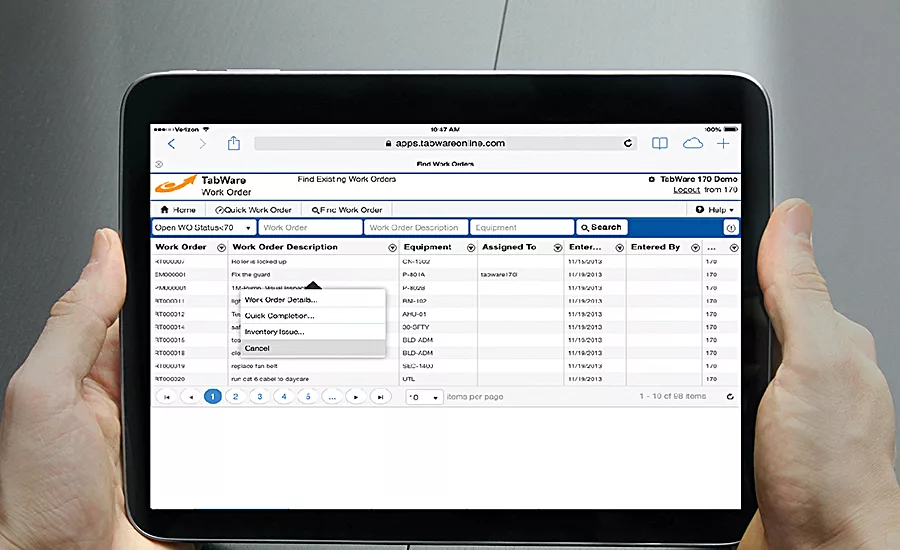
Task: Open items per page dropdown
Action: (x=424, y=397)
